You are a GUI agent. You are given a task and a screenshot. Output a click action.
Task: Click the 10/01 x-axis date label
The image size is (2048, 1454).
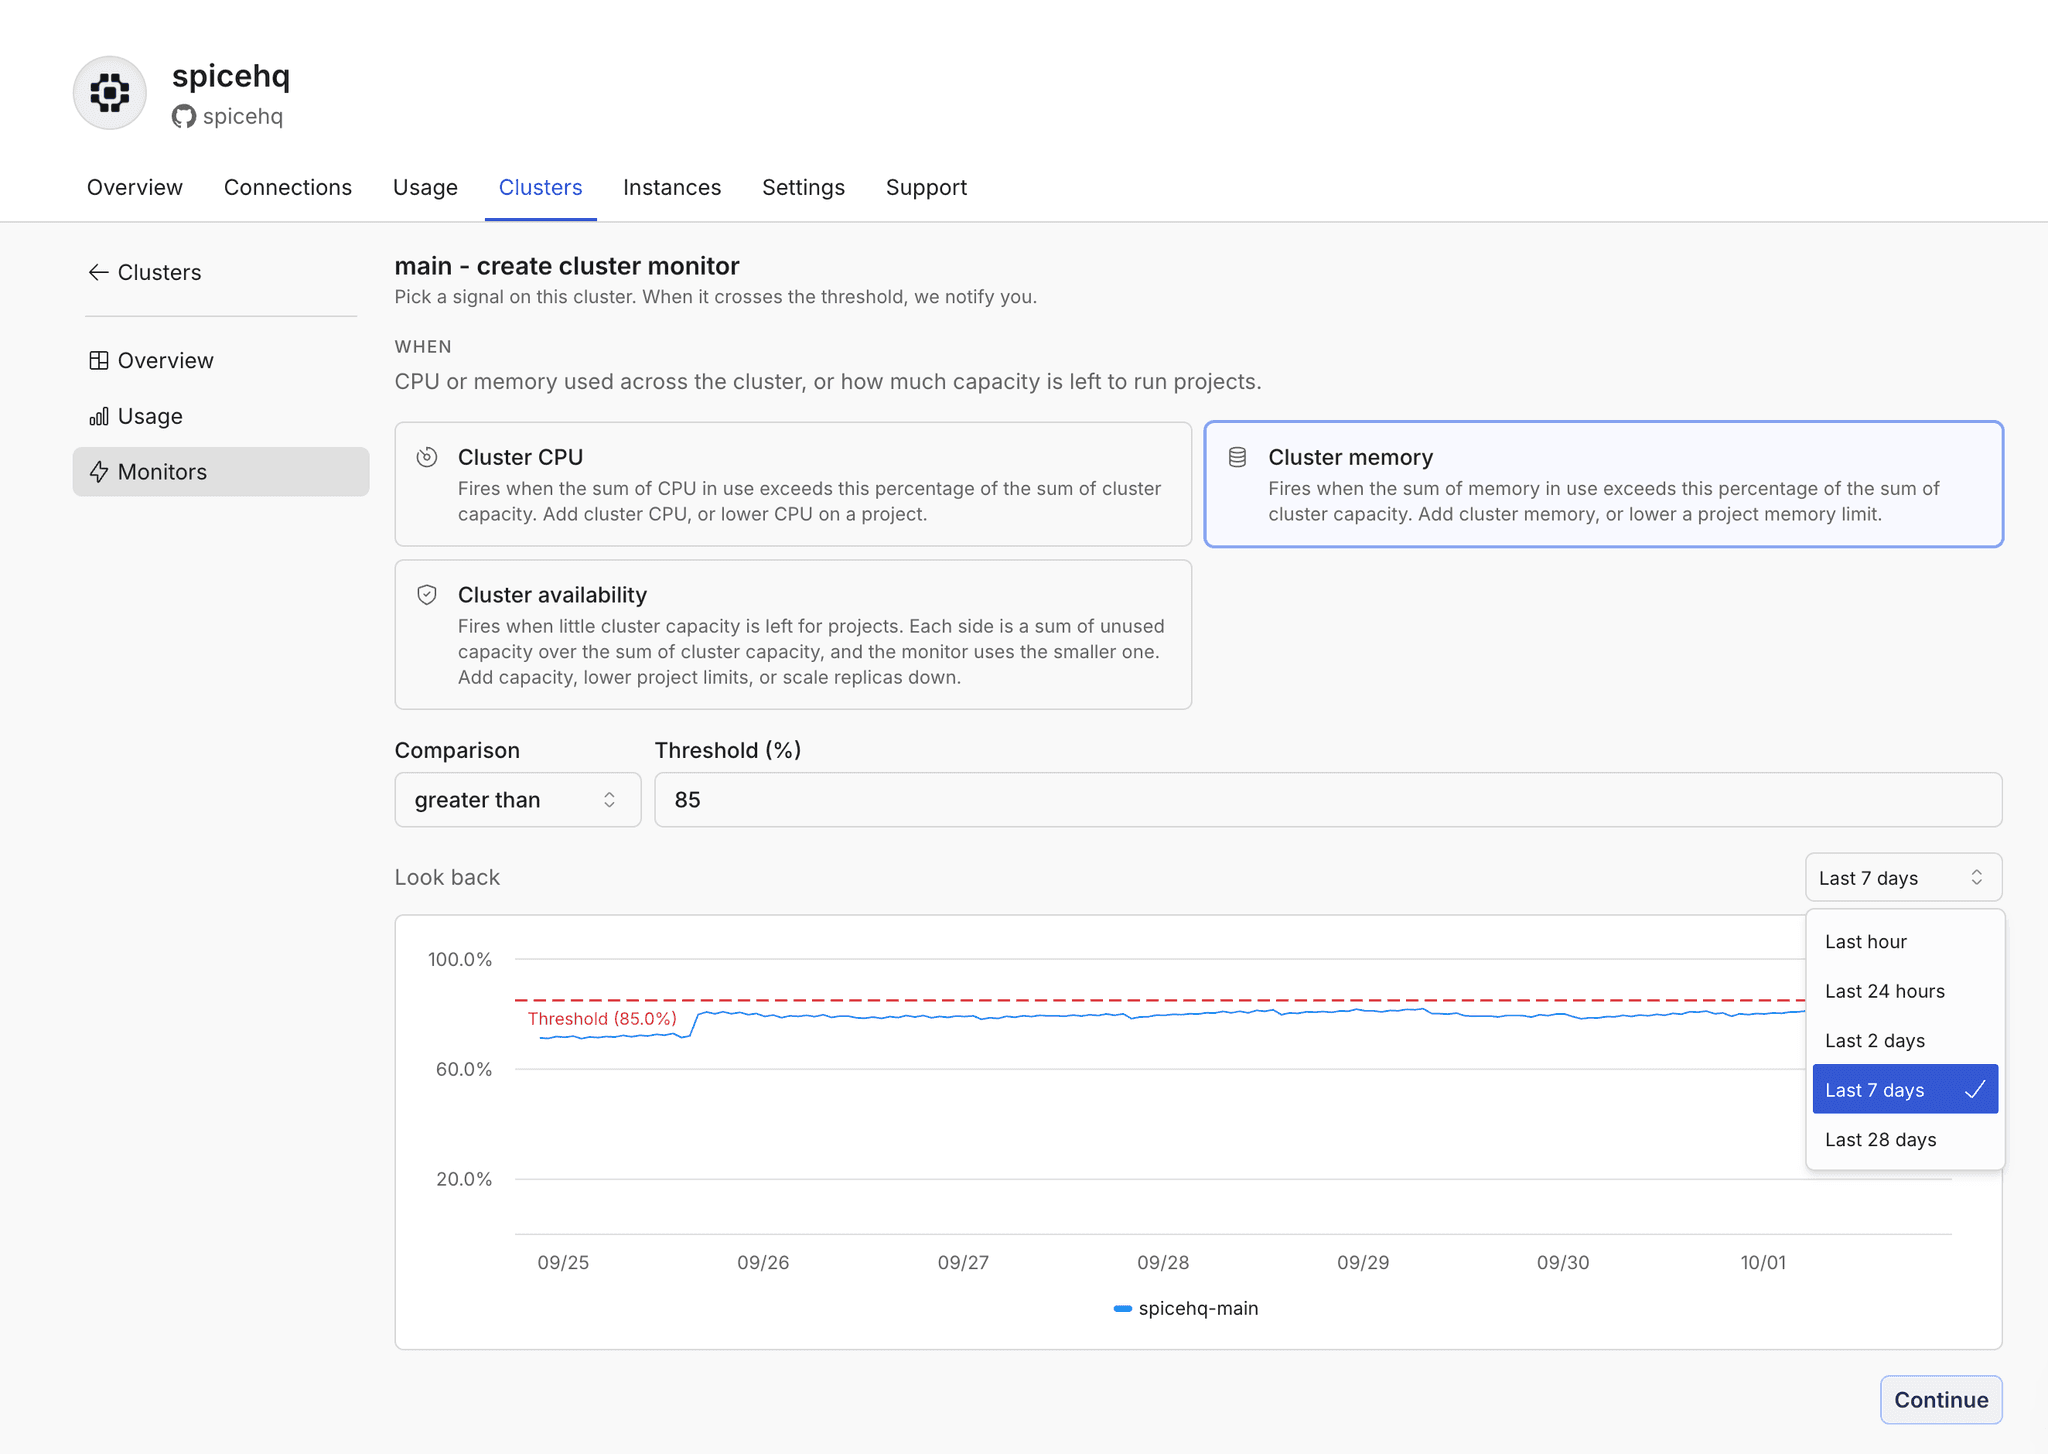coord(1763,1263)
